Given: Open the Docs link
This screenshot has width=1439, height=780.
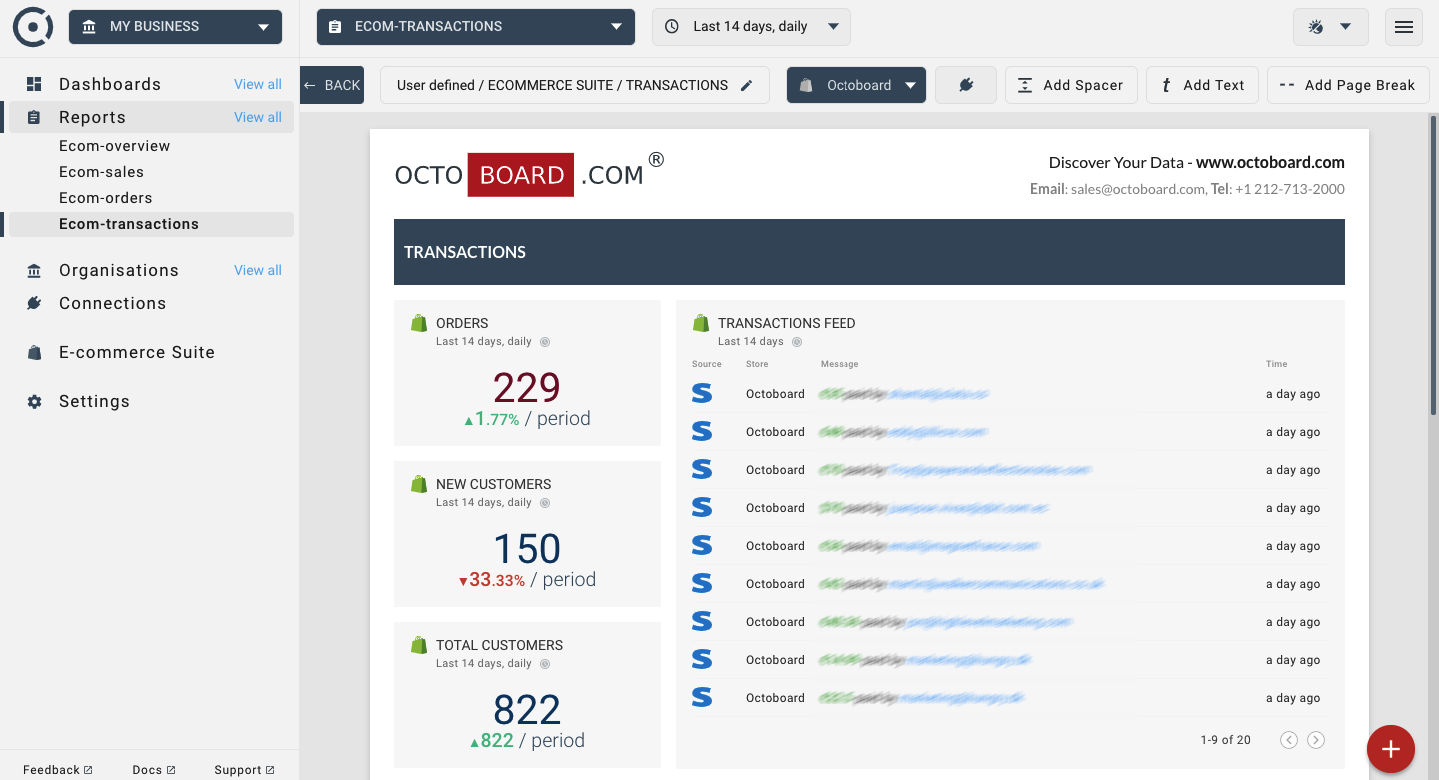Looking at the screenshot, I should tap(154, 770).
